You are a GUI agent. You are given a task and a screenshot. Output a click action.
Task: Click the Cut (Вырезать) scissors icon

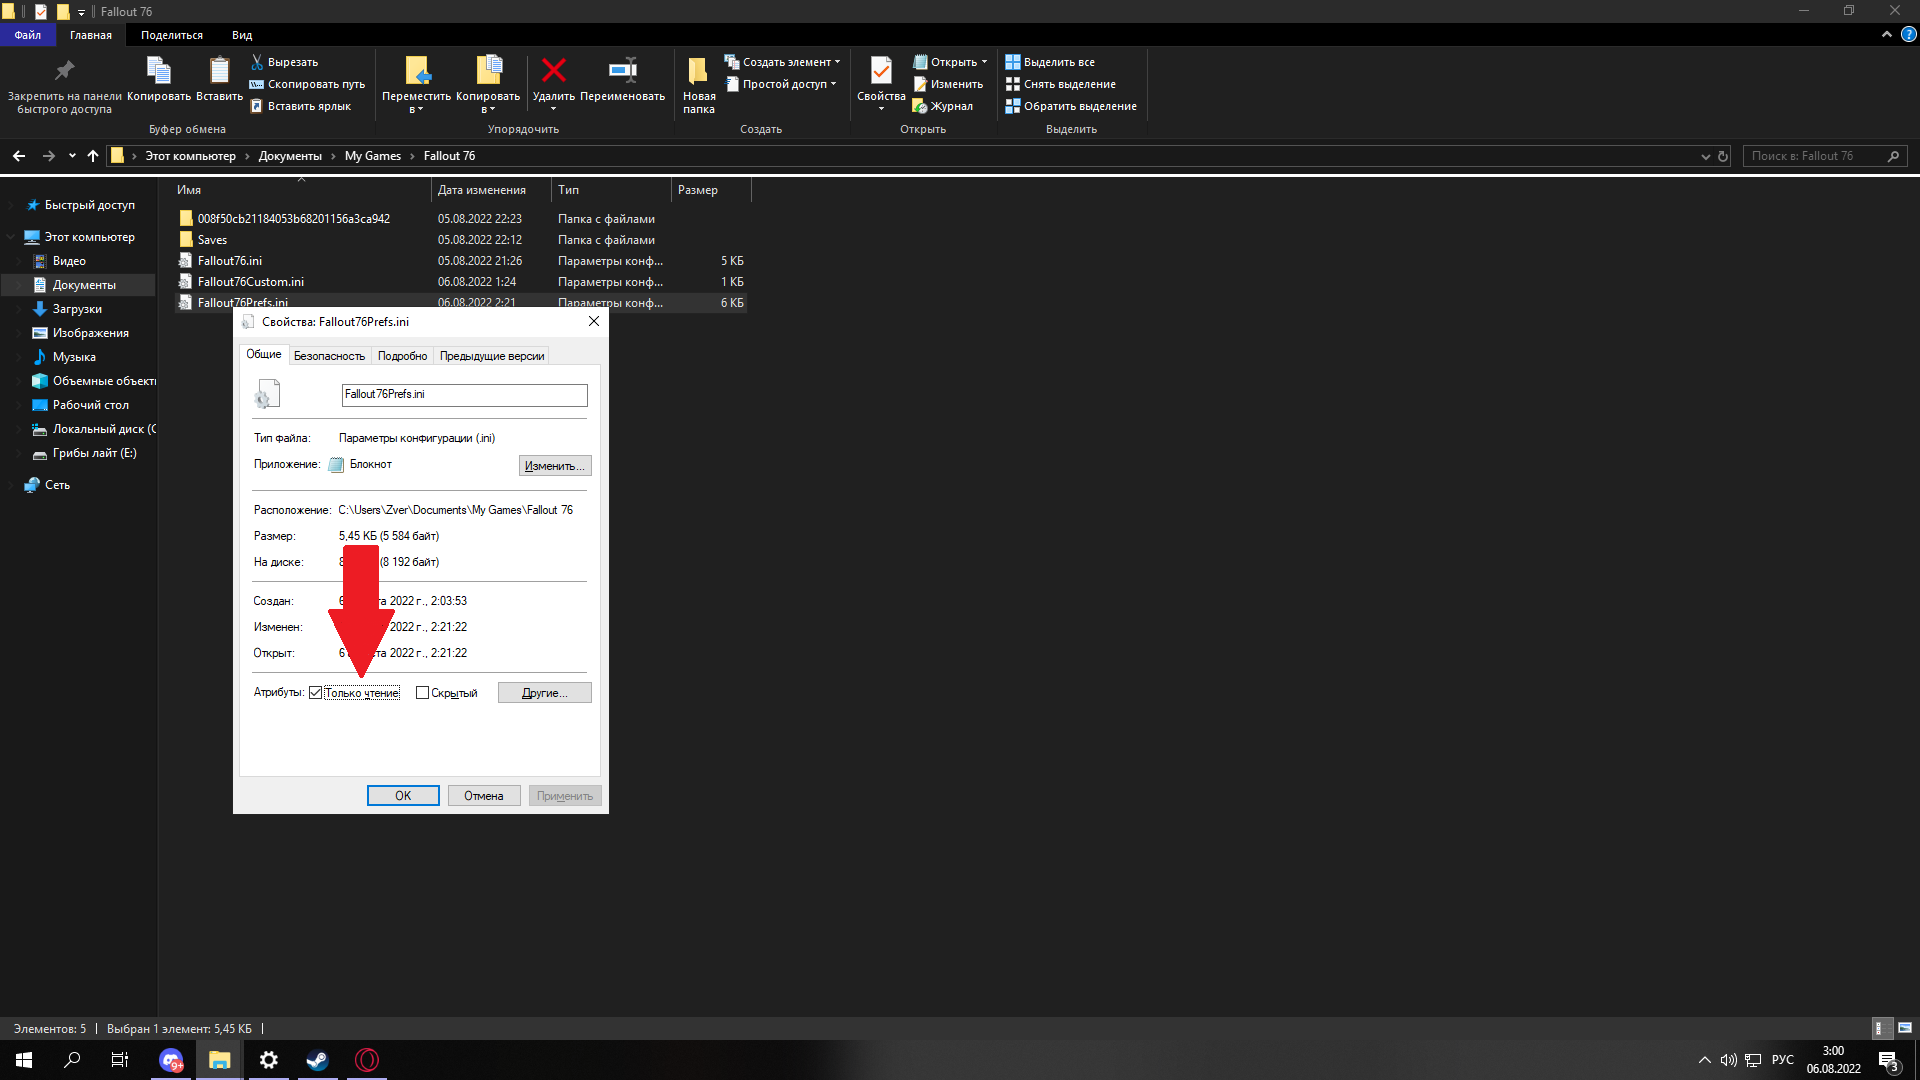tap(257, 62)
